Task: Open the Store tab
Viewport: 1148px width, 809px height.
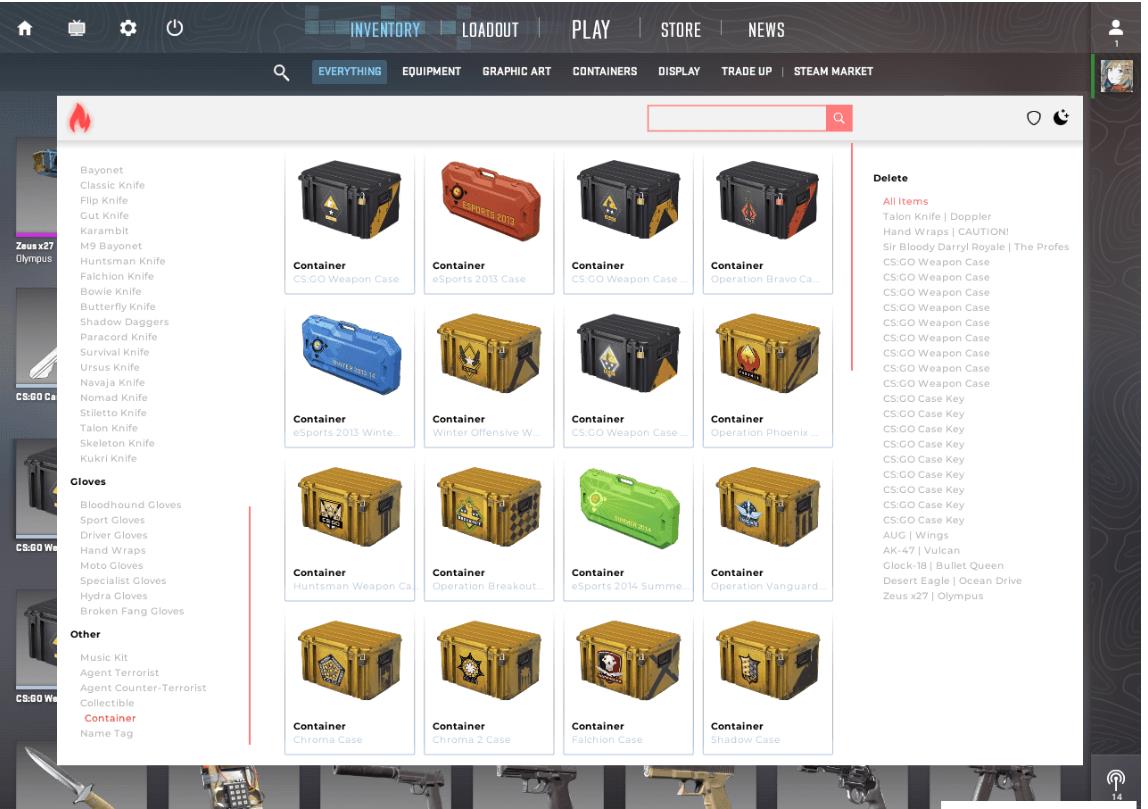Action: tap(681, 30)
